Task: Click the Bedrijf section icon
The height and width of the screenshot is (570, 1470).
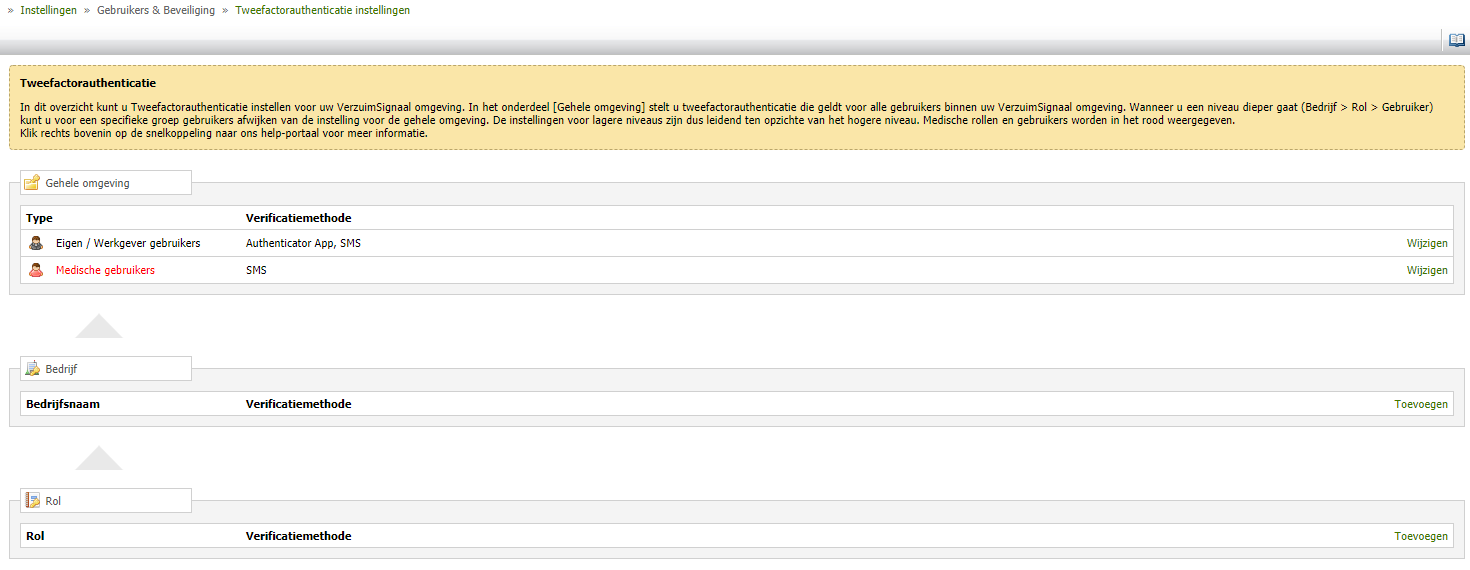Action: click(32, 369)
